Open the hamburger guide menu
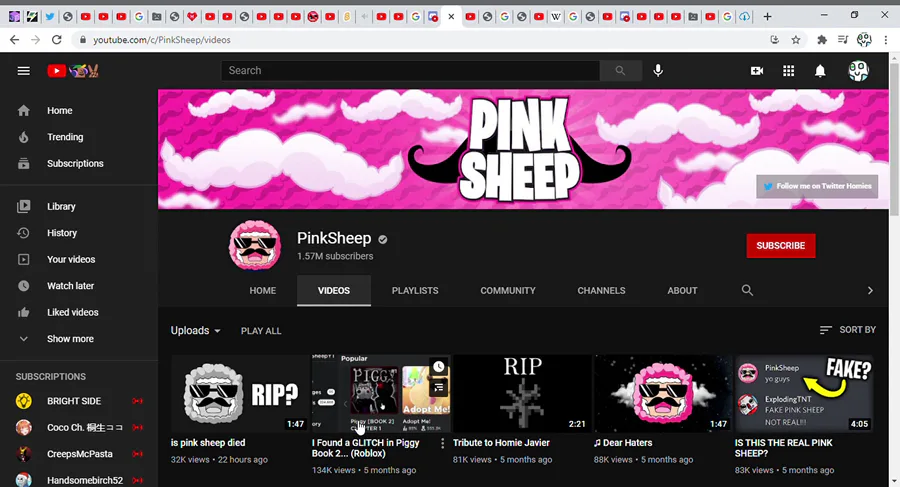The image size is (900, 487). coord(24,71)
